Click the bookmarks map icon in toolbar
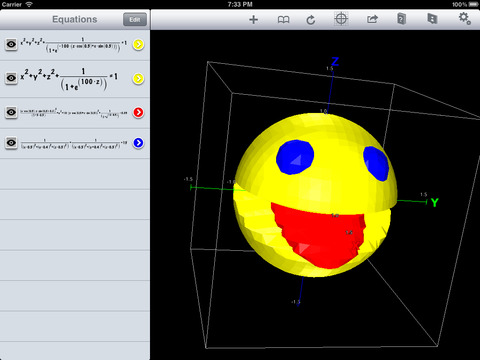Viewport: 480px width, 360px height. click(x=432, y=19)
